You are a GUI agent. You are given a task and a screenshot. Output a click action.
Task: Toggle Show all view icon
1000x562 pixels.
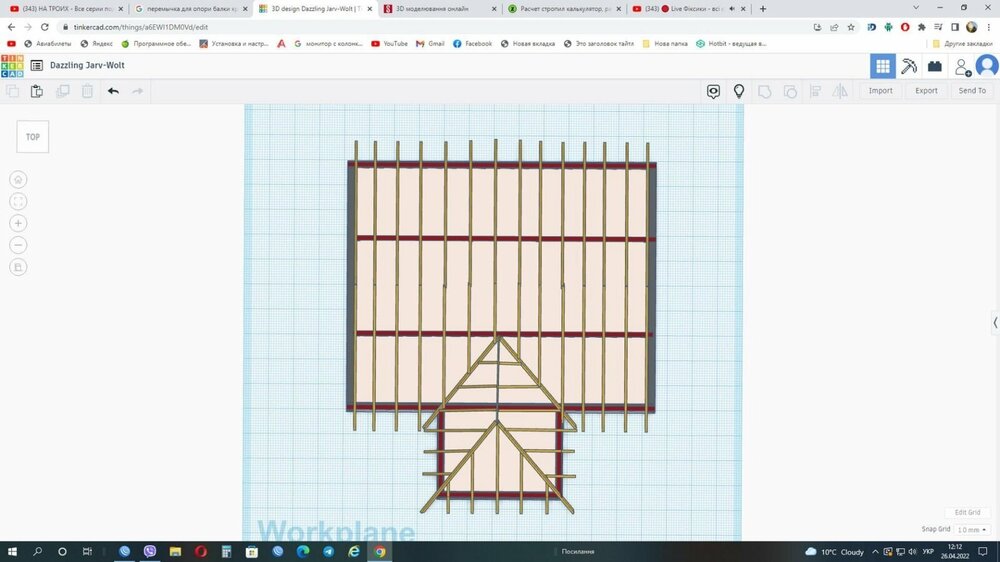(x=713, y=91)
